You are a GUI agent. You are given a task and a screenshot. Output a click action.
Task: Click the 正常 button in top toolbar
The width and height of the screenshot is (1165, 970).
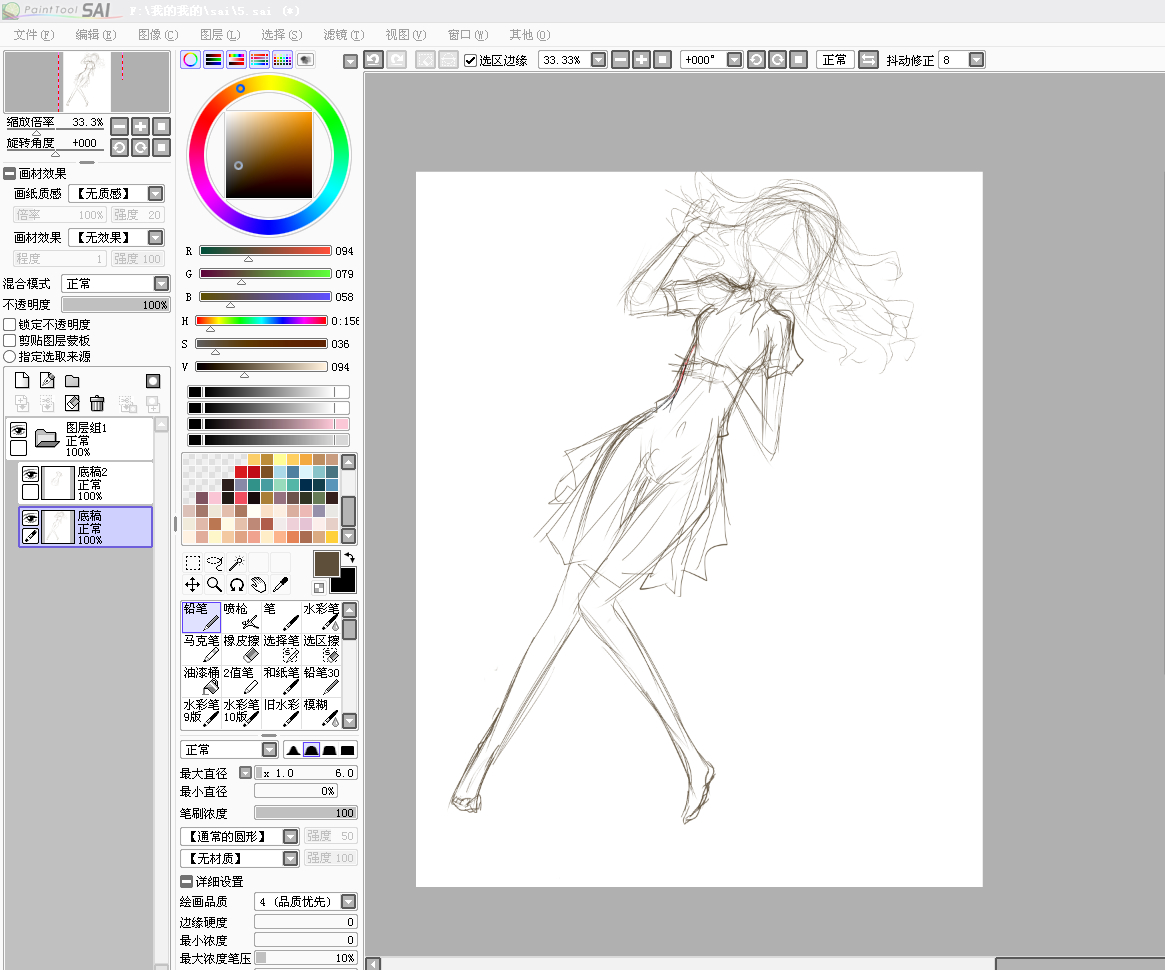point(834,60)
